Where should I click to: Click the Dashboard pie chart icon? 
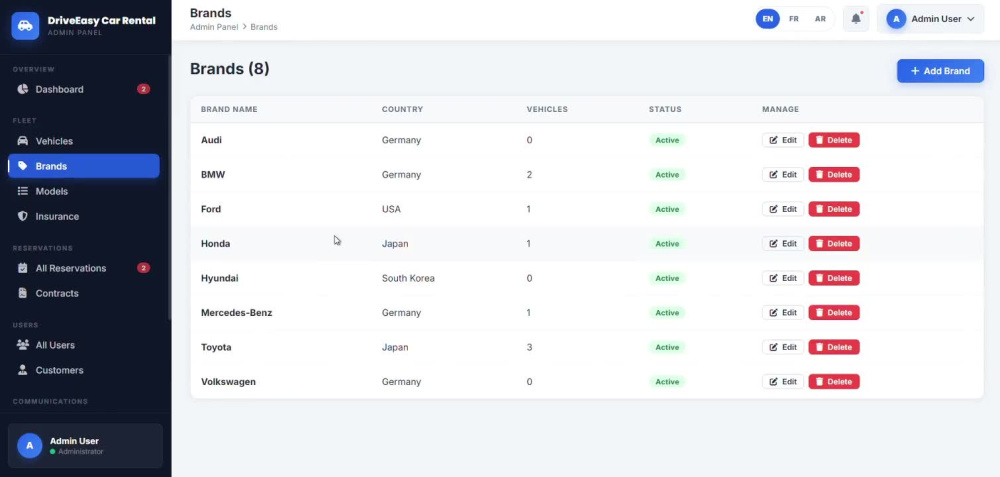tap(22, 89)
